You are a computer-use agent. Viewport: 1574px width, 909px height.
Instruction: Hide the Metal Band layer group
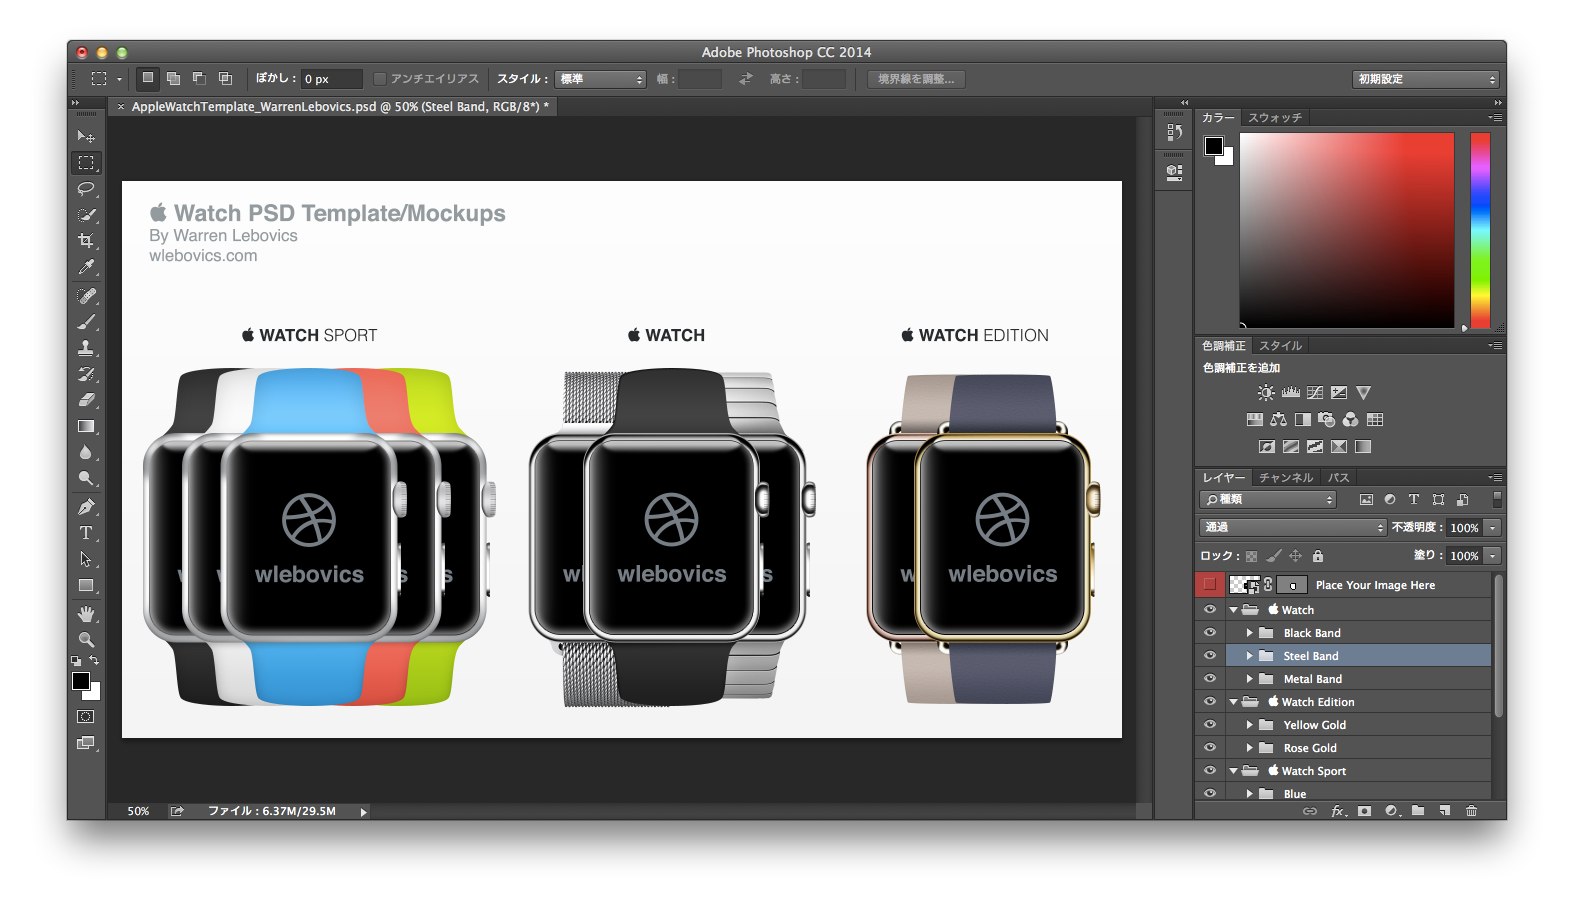[1210, 679]
